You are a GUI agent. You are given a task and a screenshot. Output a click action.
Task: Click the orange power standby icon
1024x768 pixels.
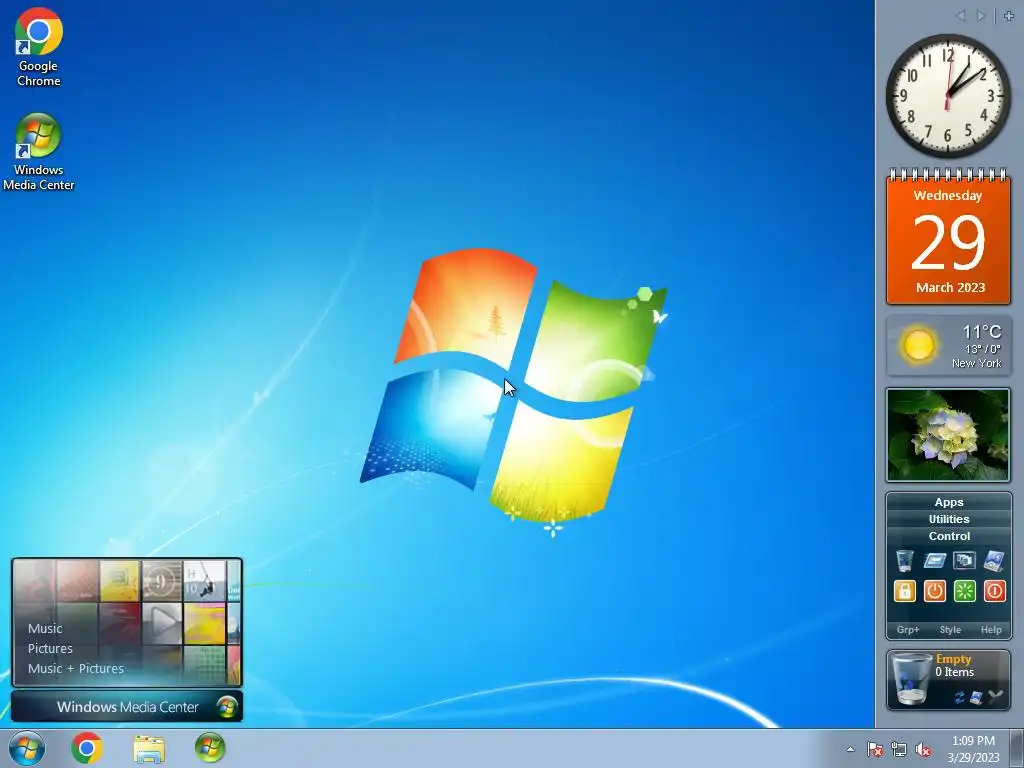pyautogui.click(x=935, y=591)
